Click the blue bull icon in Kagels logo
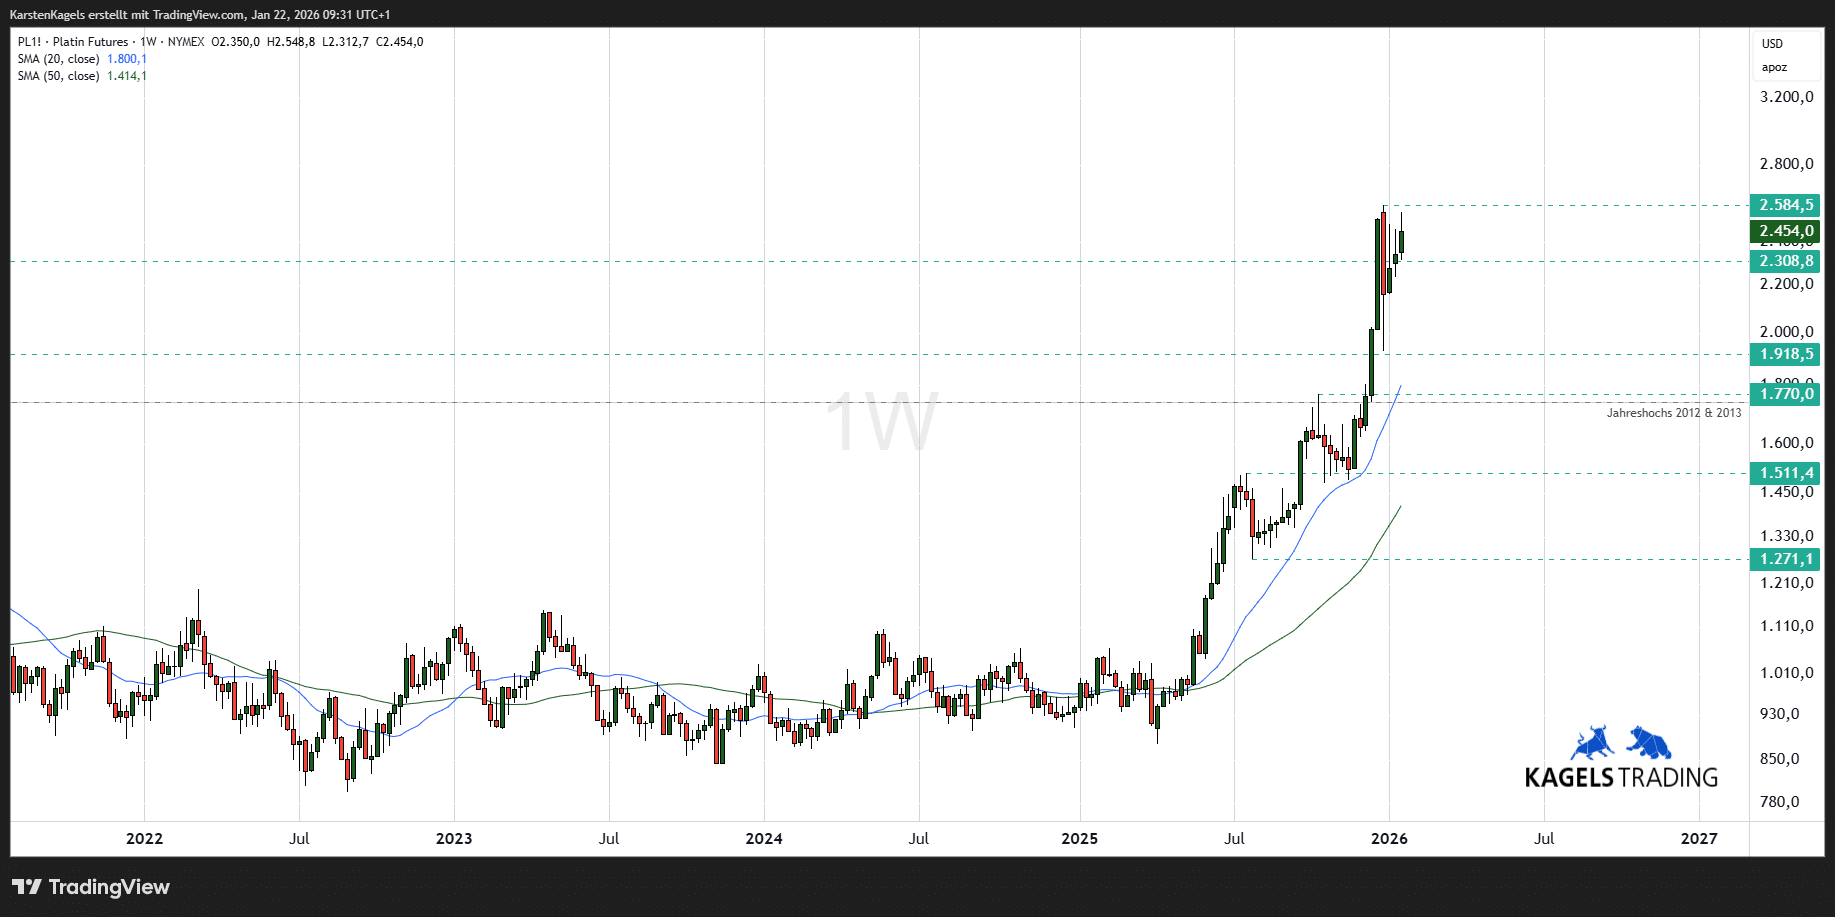The height and width of the screenshot is (917, 1835). point(1592,744)
